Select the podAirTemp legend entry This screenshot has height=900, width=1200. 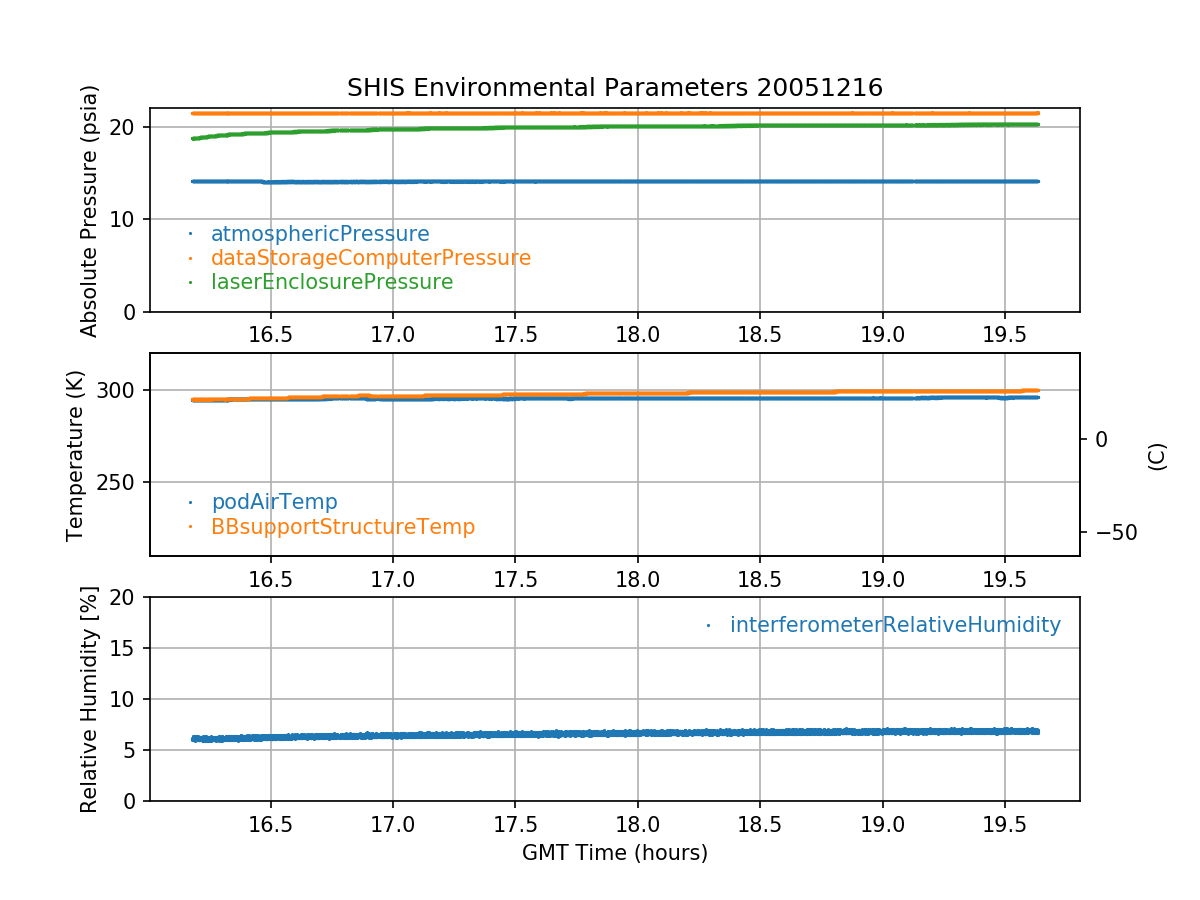pyautogui.click(x=274, y=502)
